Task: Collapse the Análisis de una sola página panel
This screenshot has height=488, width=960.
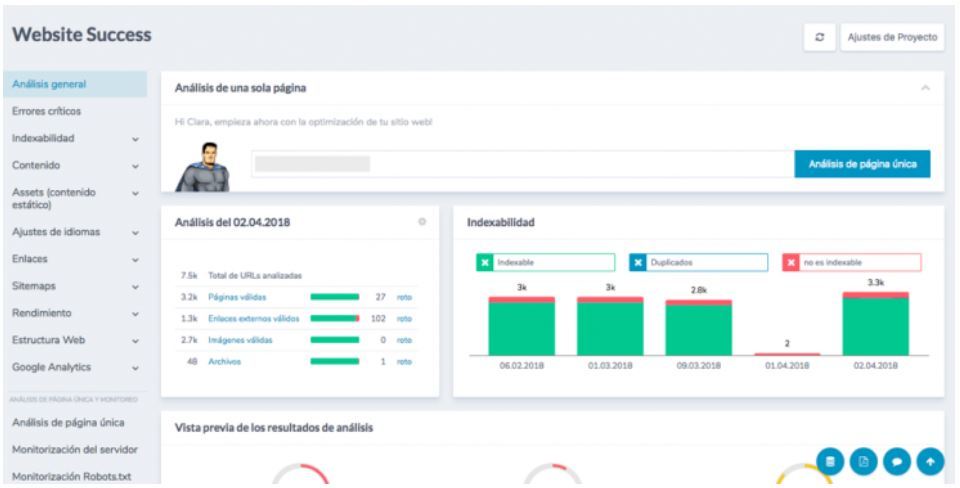Action: pyautogui.click(x=926, y=88)
